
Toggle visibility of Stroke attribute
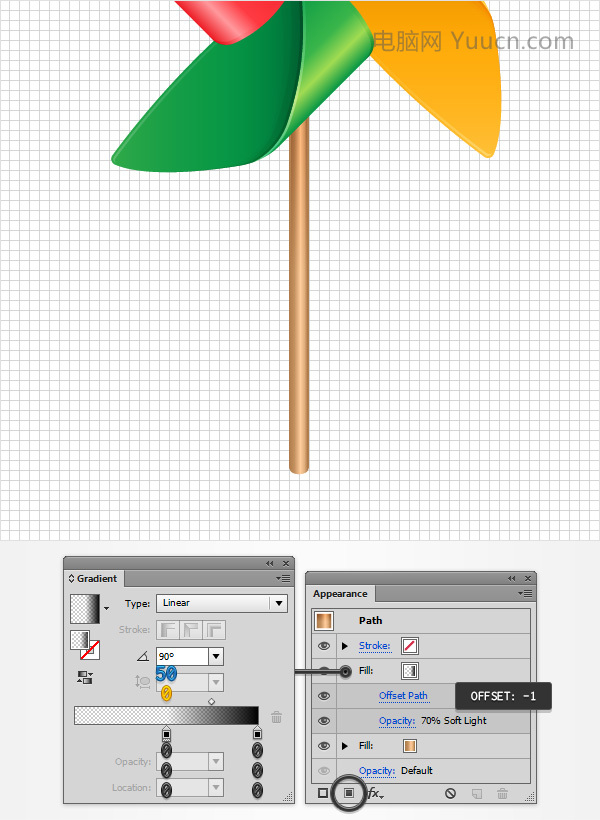pyautogui.click(x=324, y=646)
